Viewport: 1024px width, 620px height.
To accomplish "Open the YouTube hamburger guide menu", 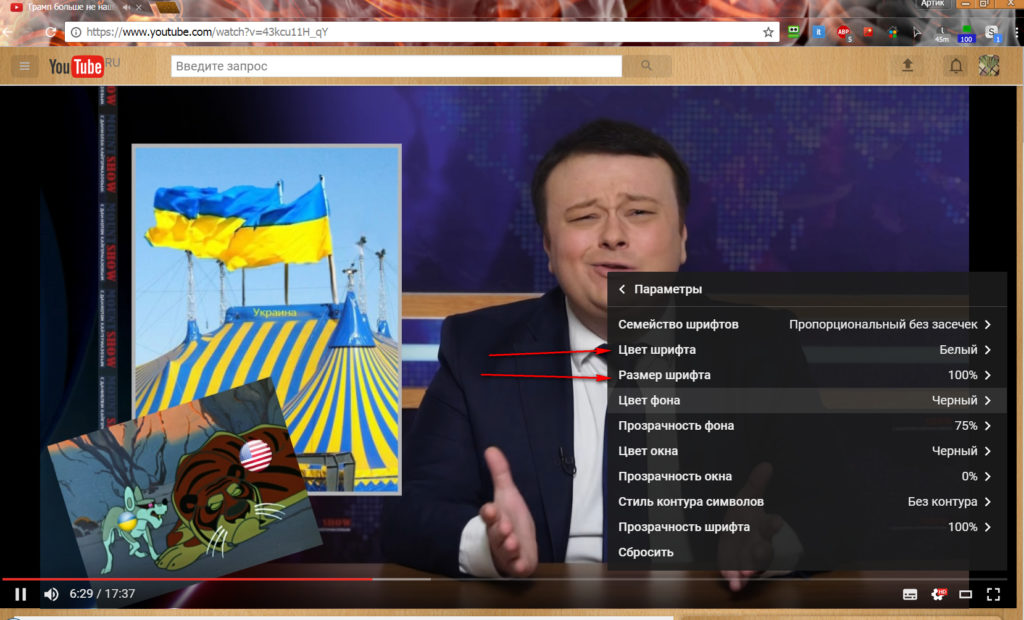I will [25, 66].
